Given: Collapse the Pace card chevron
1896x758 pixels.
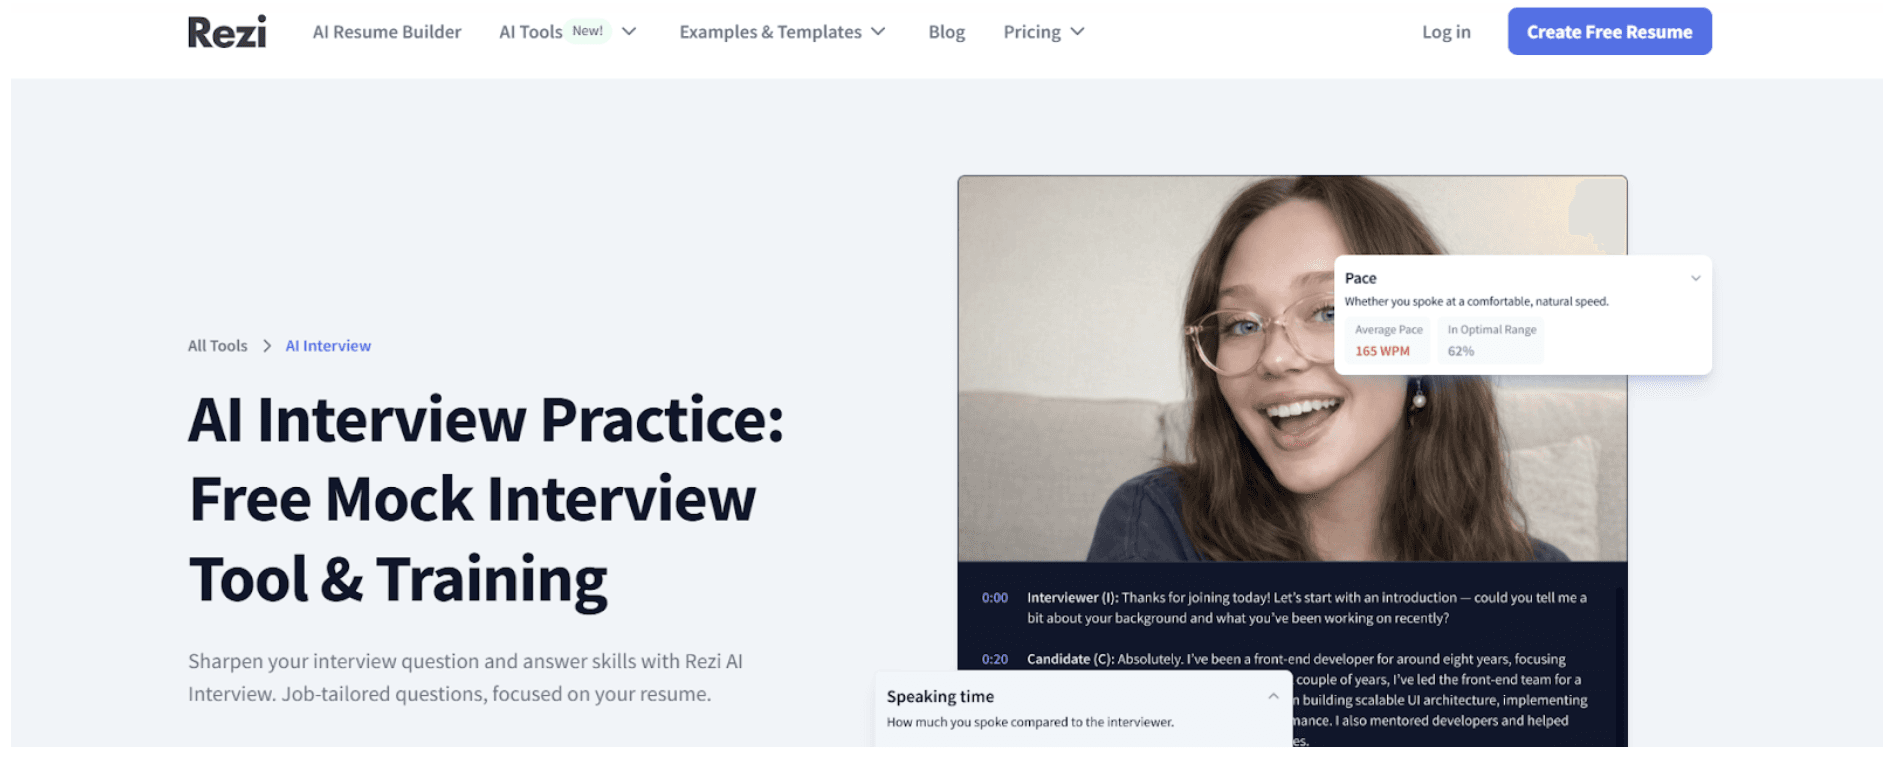Looking at the screenshot, I should click(1695, 279).
